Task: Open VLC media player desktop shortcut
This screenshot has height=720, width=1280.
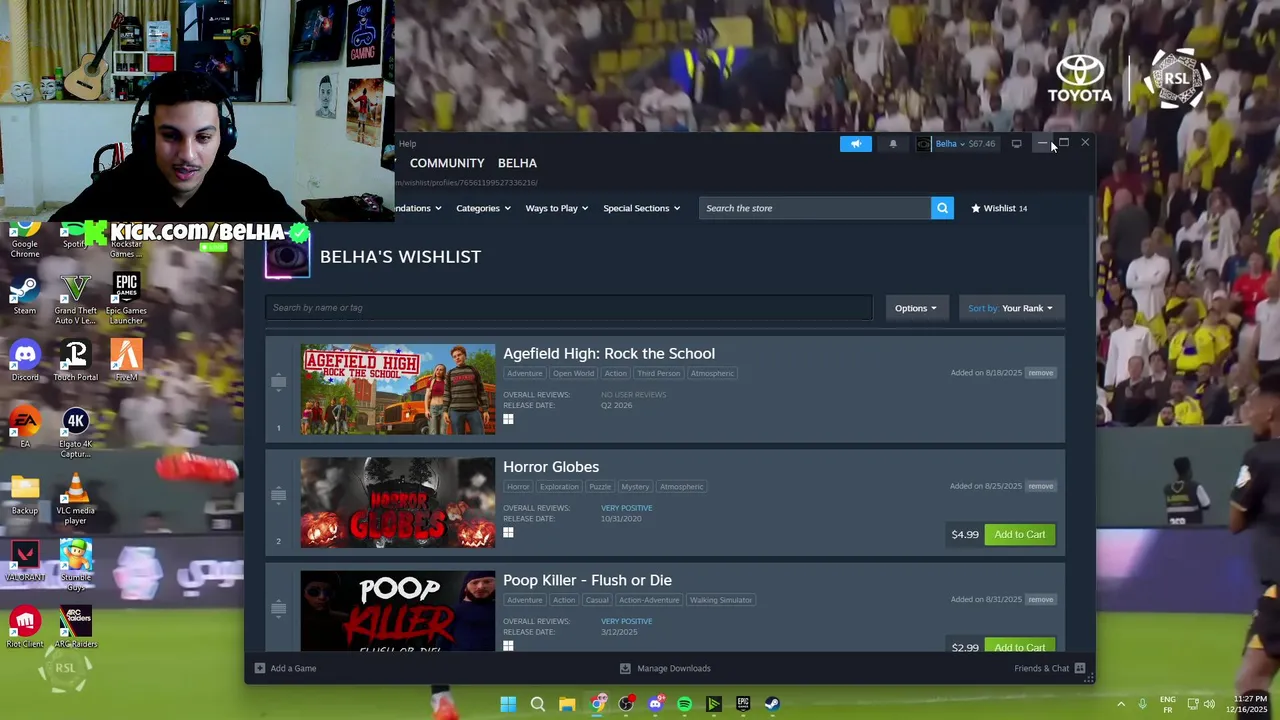Action: (x=76, y=500)
